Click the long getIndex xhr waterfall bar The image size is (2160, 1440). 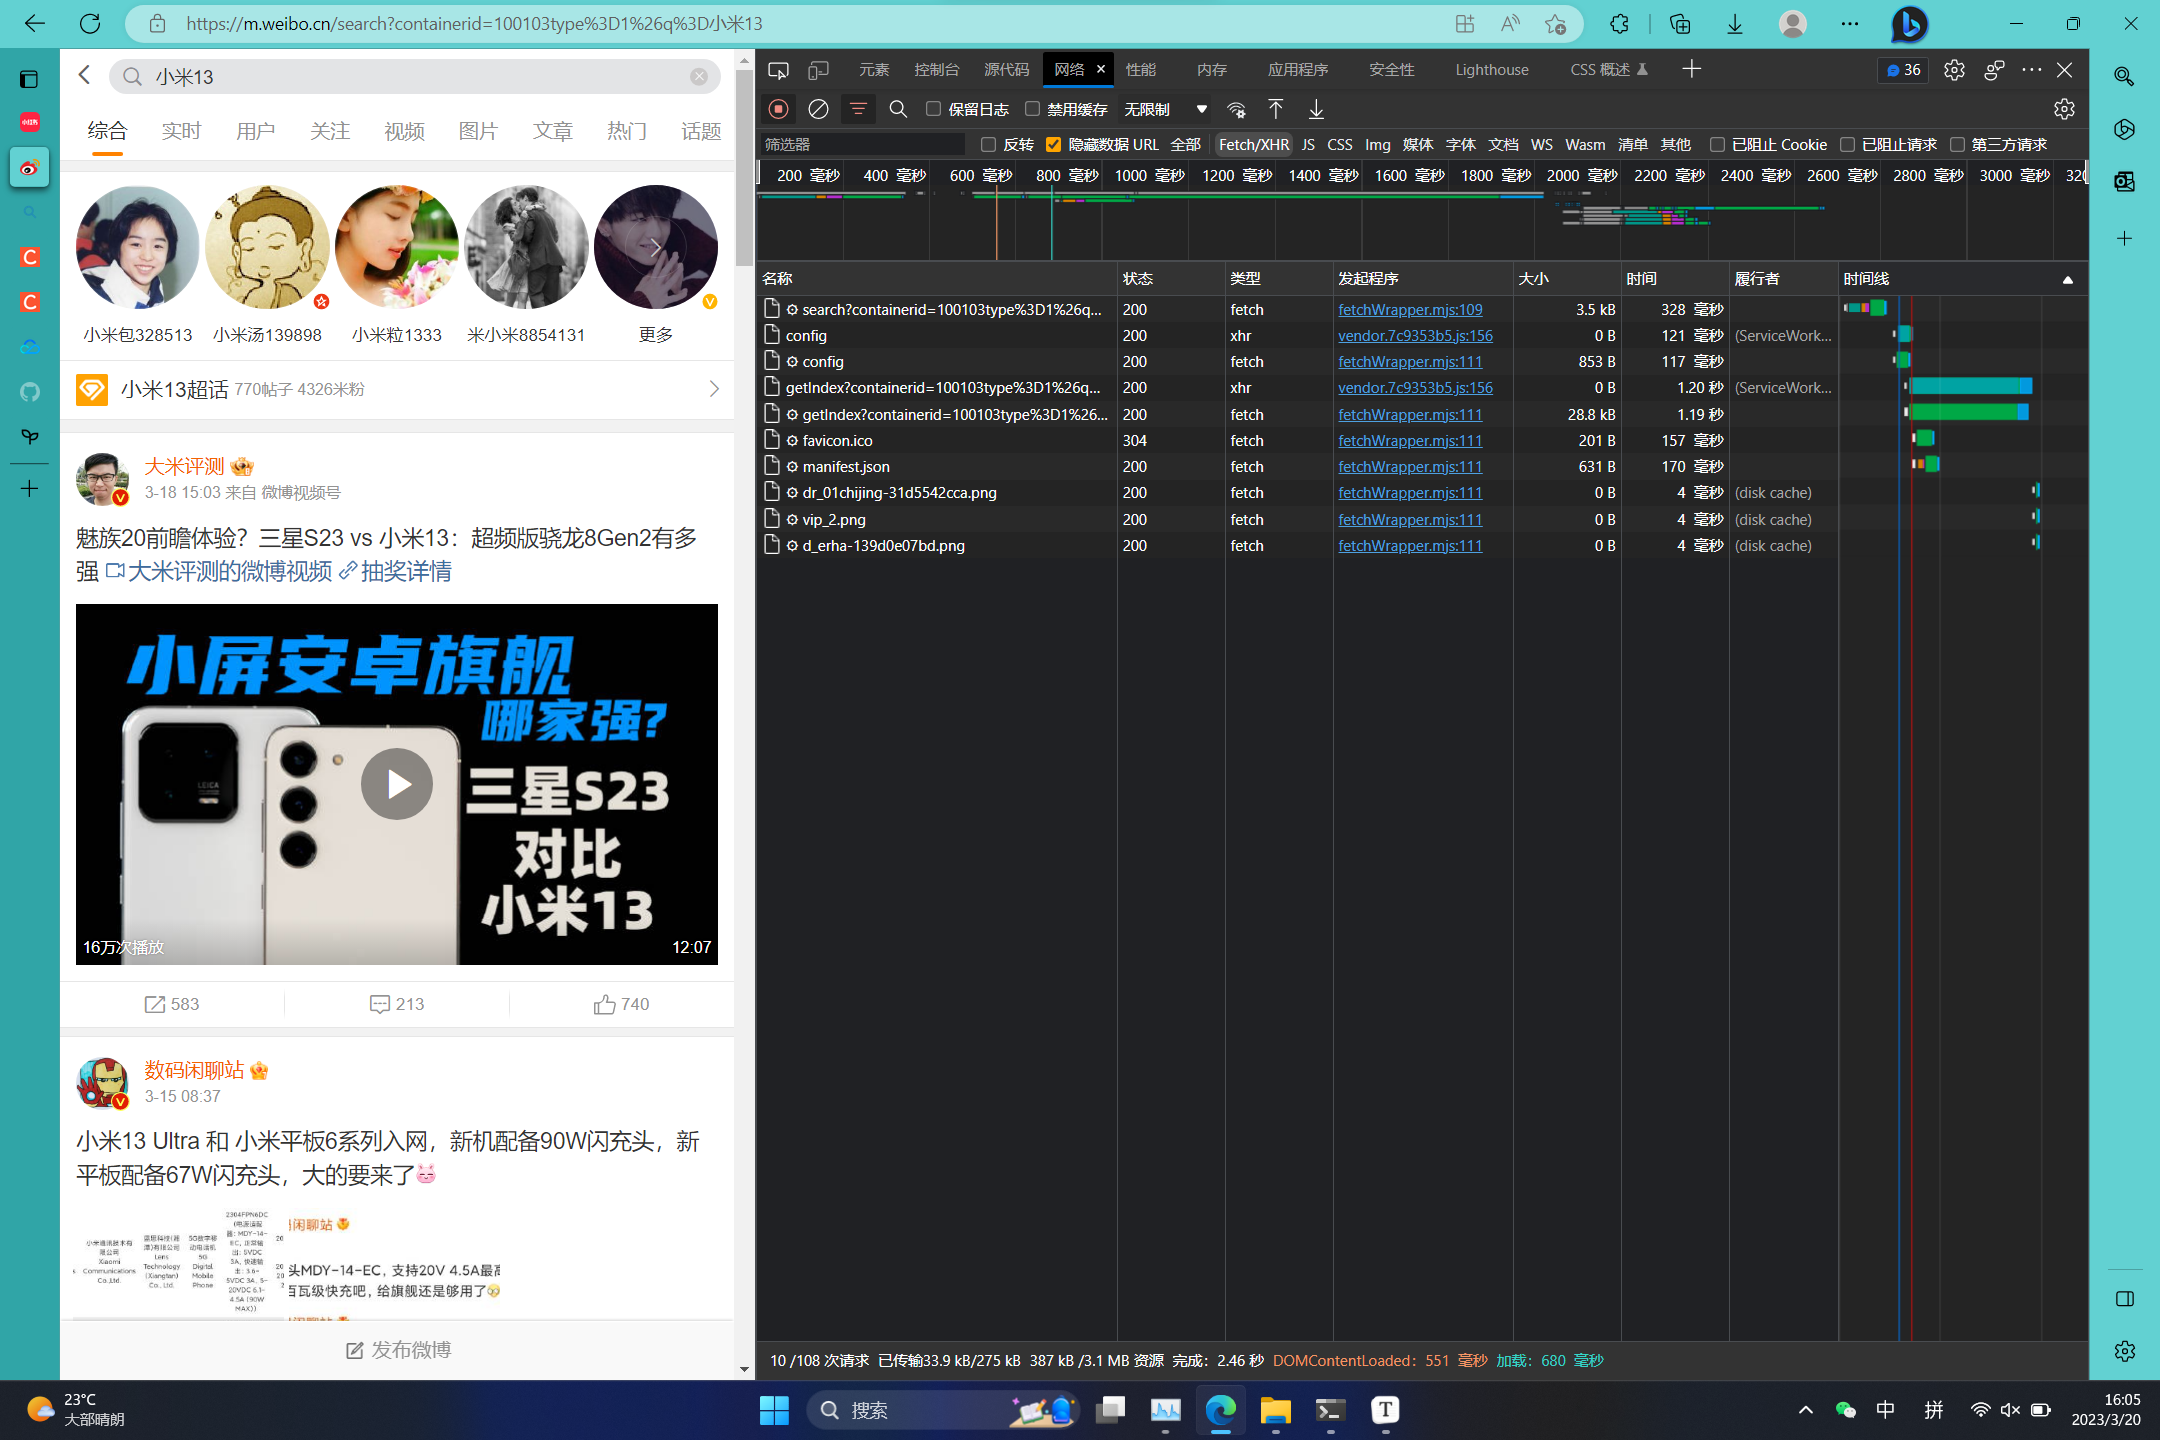click(x=1971, y=386)
